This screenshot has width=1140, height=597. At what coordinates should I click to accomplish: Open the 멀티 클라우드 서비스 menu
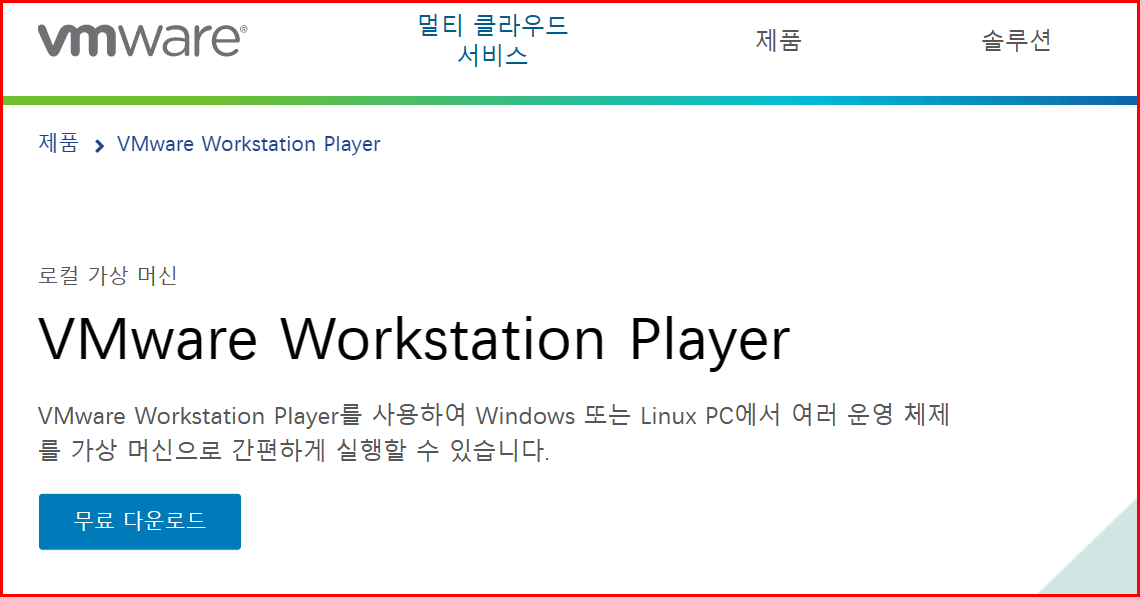click(492, 40)
